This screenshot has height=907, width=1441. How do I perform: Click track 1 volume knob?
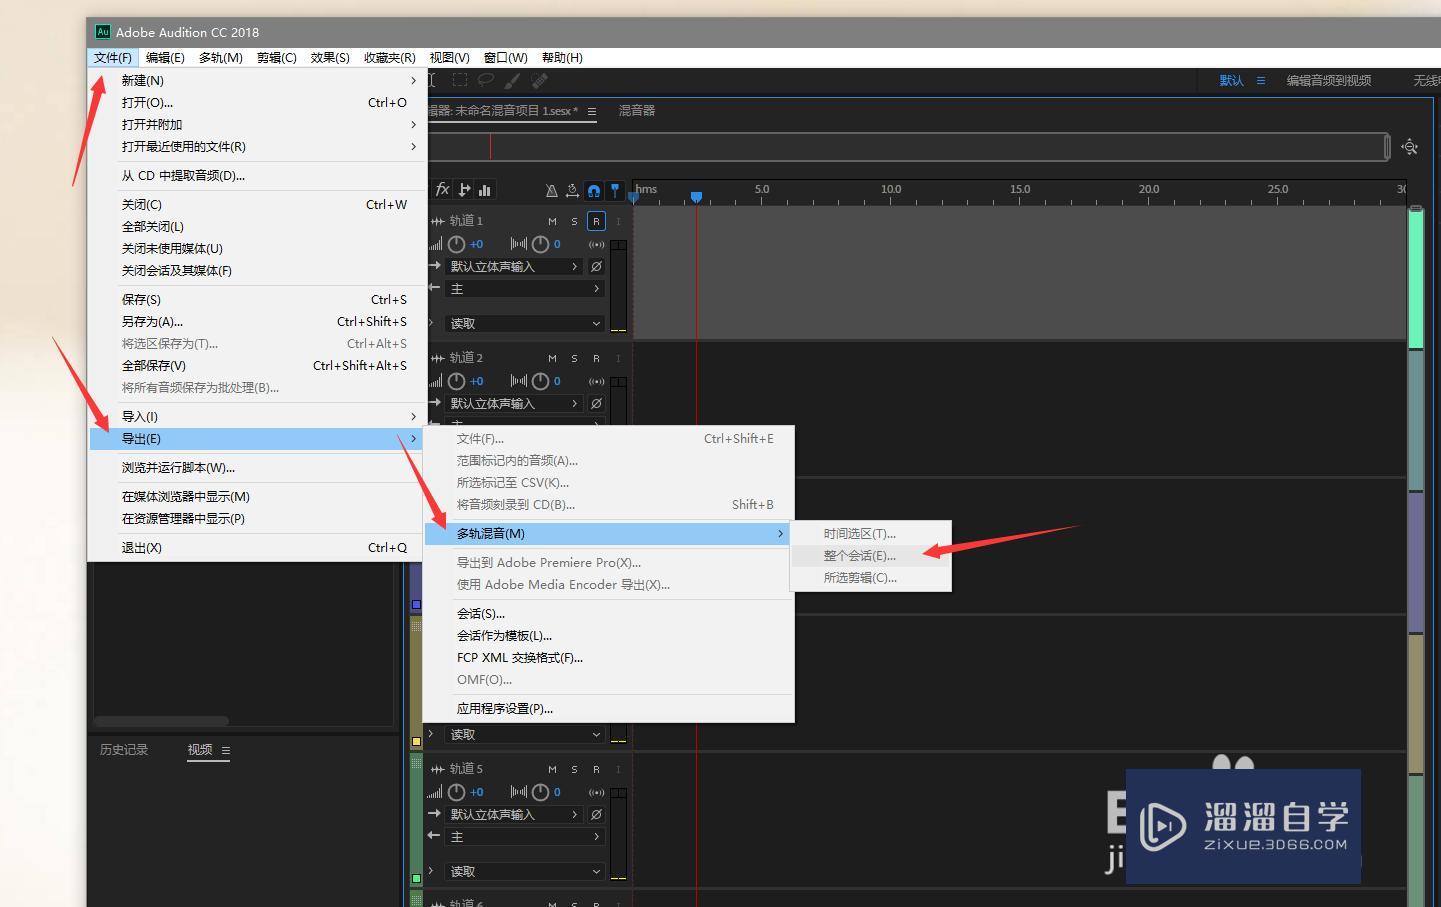[x=457, y=244]
